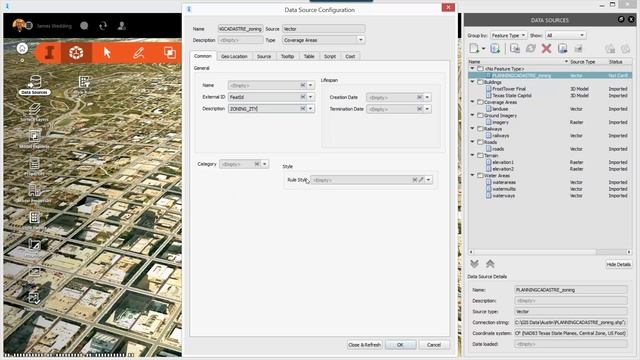The width and height of the screenshot is (640, 360).
Task: Clear the External ID field with its X
Action: tap(303, 97)
